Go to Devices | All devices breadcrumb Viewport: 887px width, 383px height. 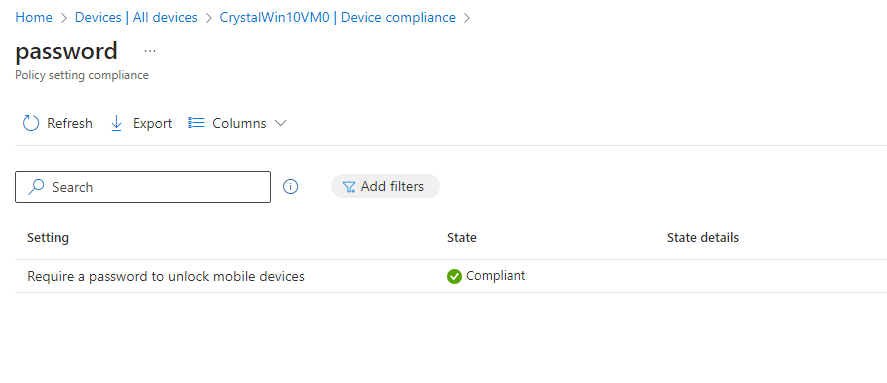(136, 18)
